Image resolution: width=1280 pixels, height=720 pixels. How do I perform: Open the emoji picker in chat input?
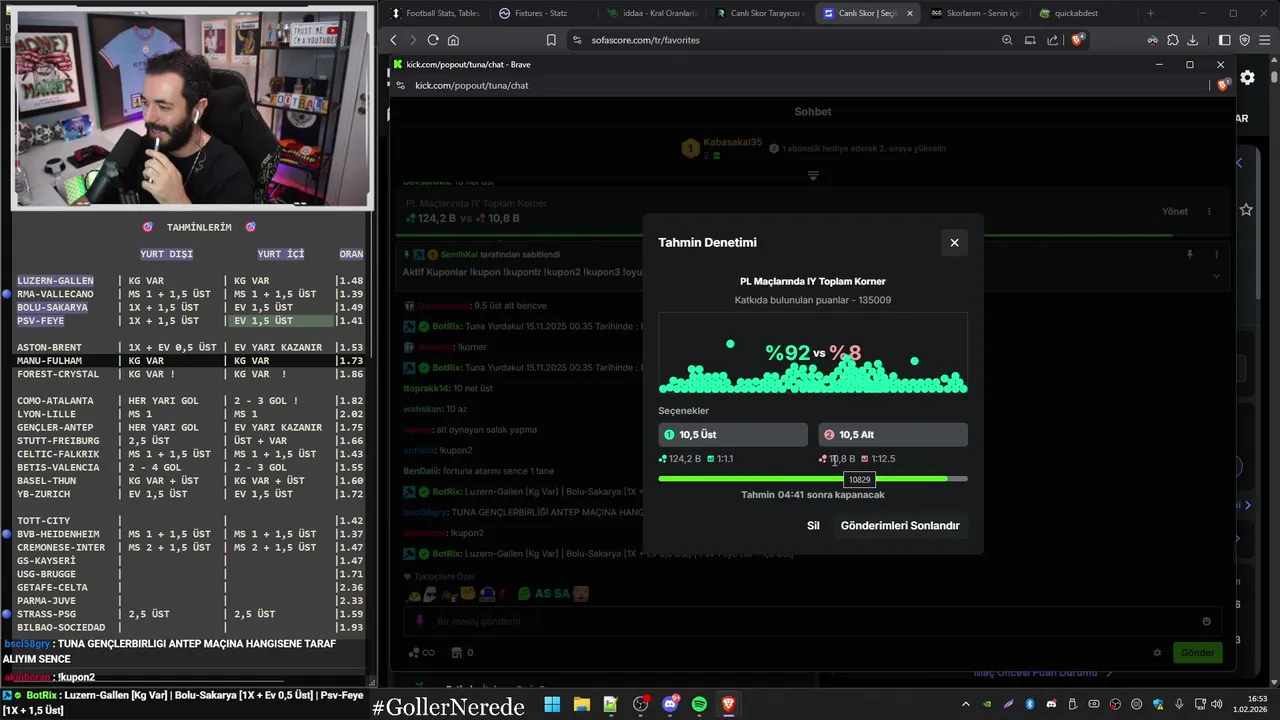(x=1206, y=621)
